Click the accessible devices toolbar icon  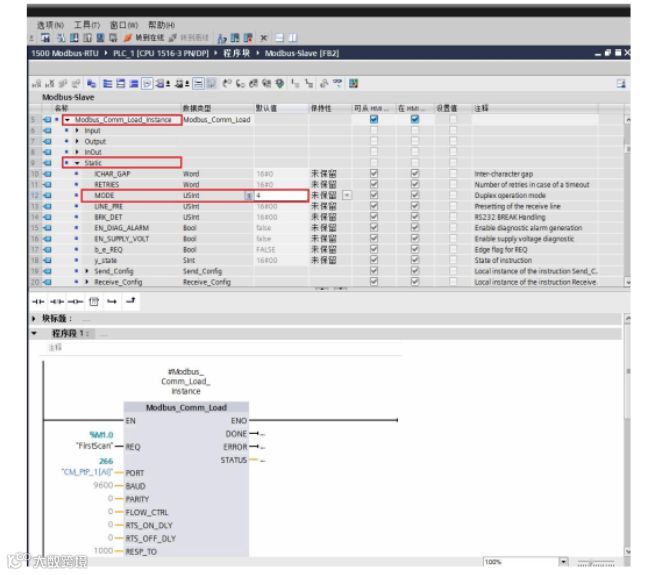[221, 39]
